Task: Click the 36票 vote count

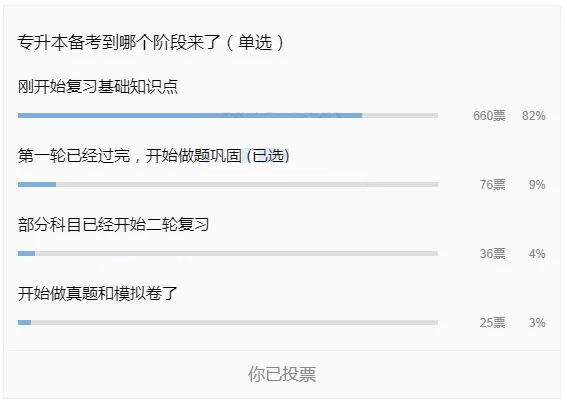Action: click(493, 254)
